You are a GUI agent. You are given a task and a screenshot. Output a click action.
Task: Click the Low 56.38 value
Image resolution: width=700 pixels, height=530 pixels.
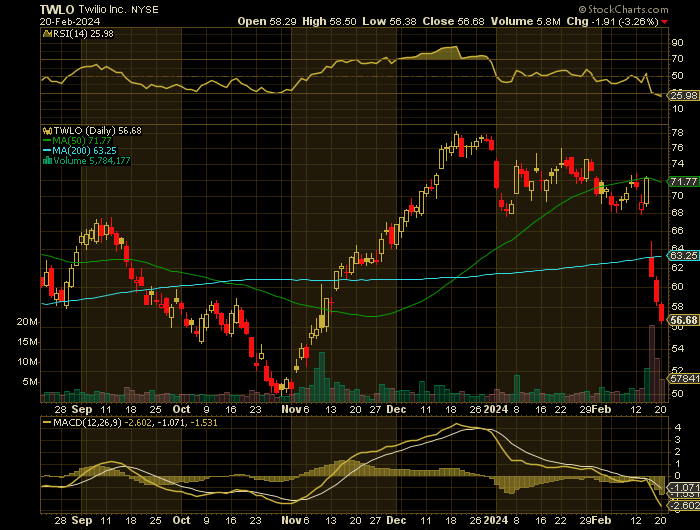pyautogui.click(x=389, y=21)
